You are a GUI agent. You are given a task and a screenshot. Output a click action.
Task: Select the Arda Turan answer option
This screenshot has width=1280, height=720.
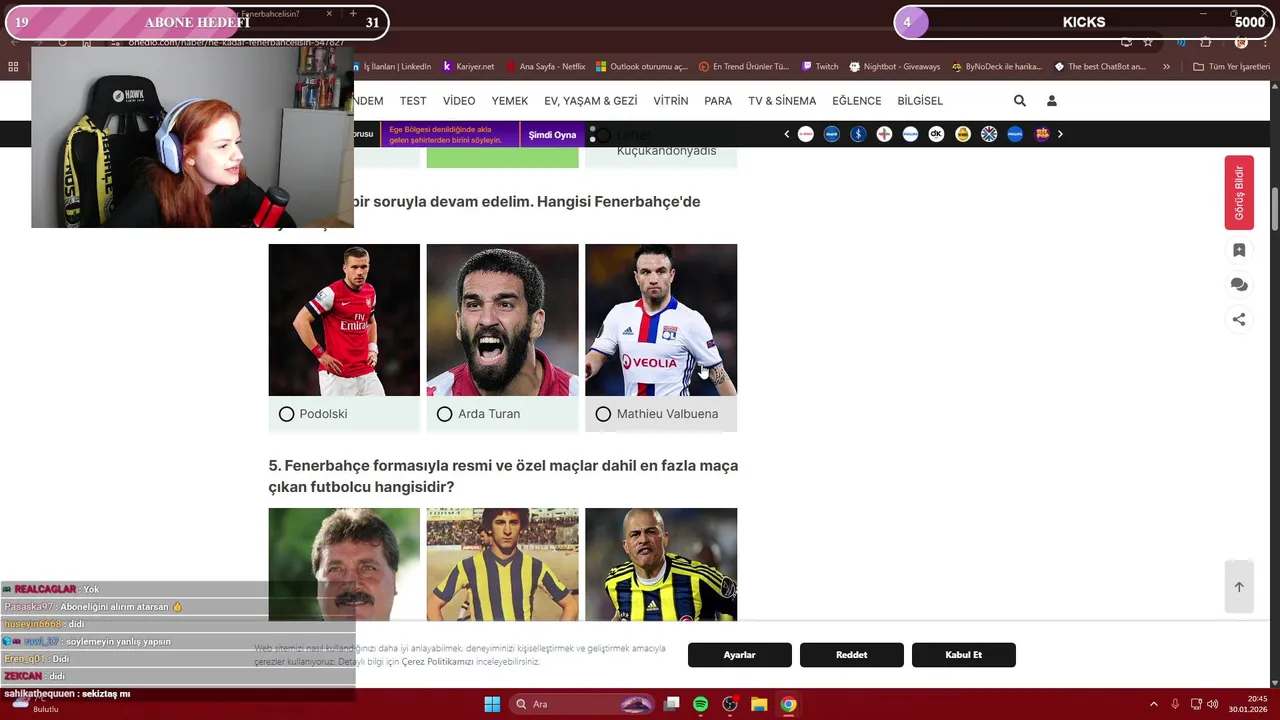coord(502,414)
